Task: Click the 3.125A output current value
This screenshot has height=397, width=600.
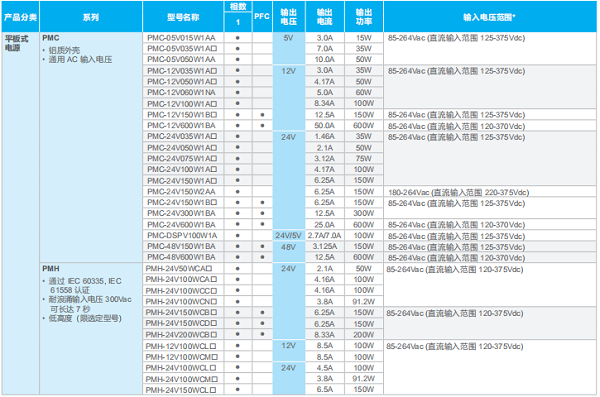Action: tap(324, 246)
